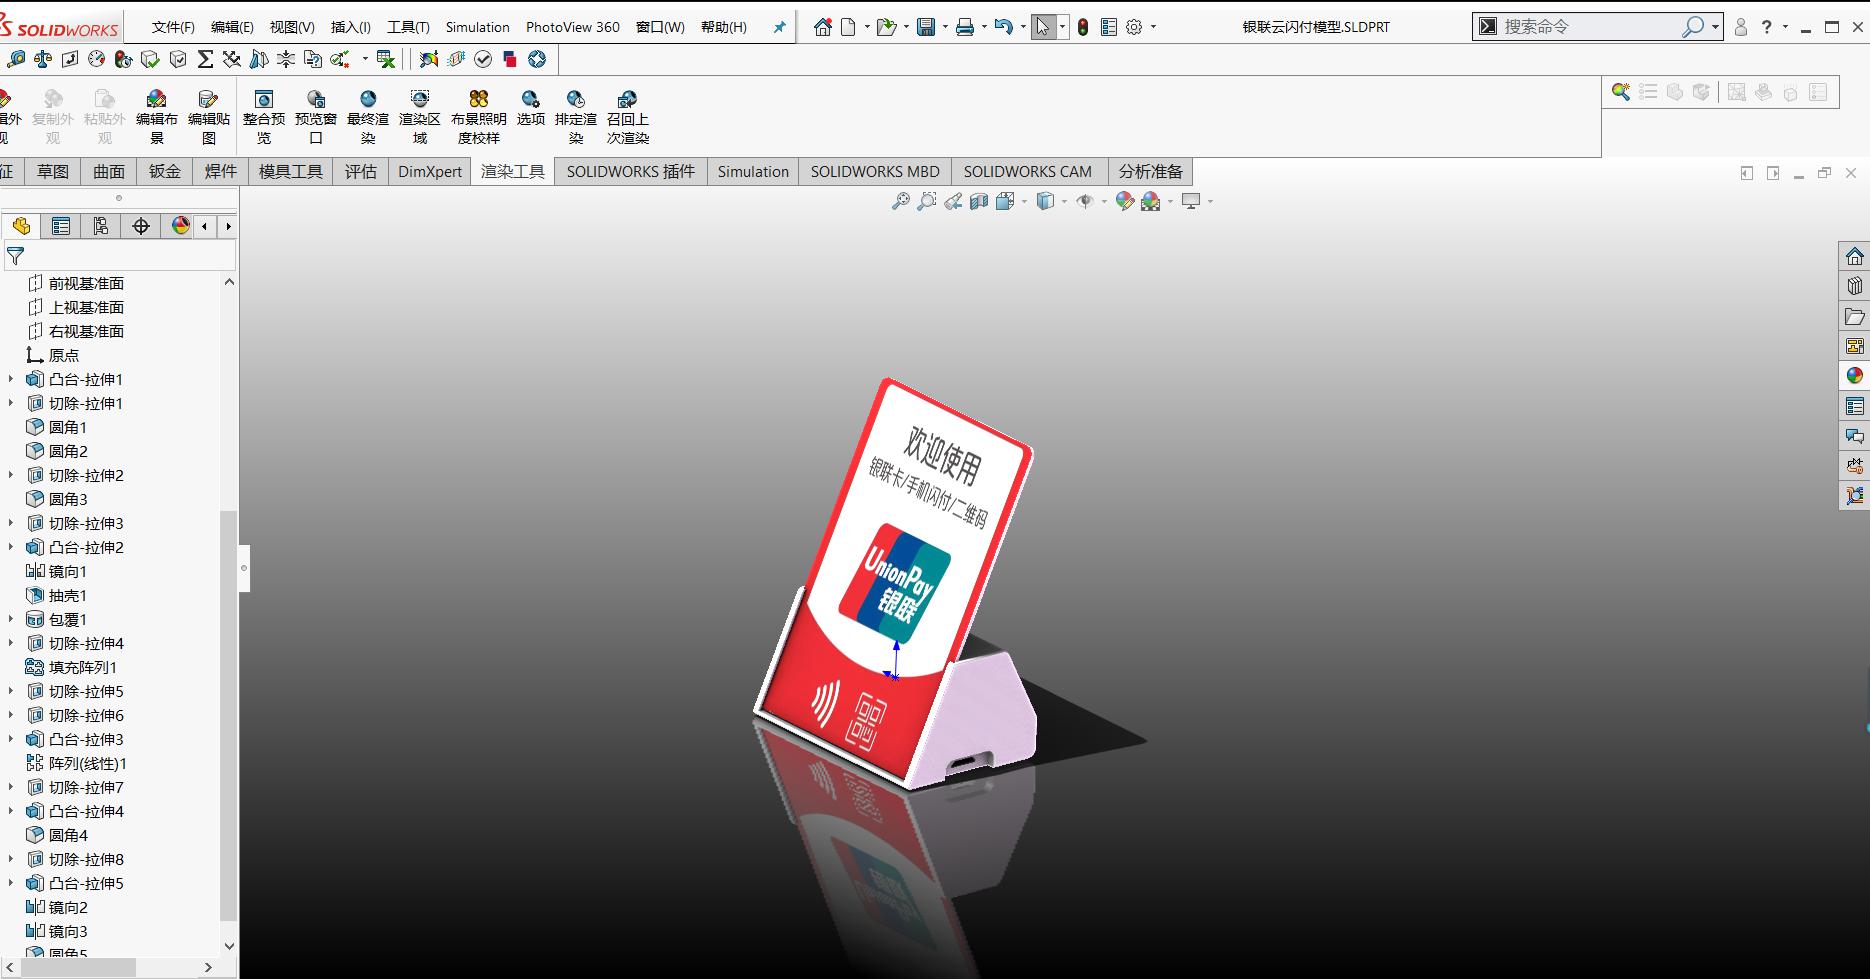1870x979 pixels.
Task: Open Design Library in right task pane
Action: [1855, 286]
